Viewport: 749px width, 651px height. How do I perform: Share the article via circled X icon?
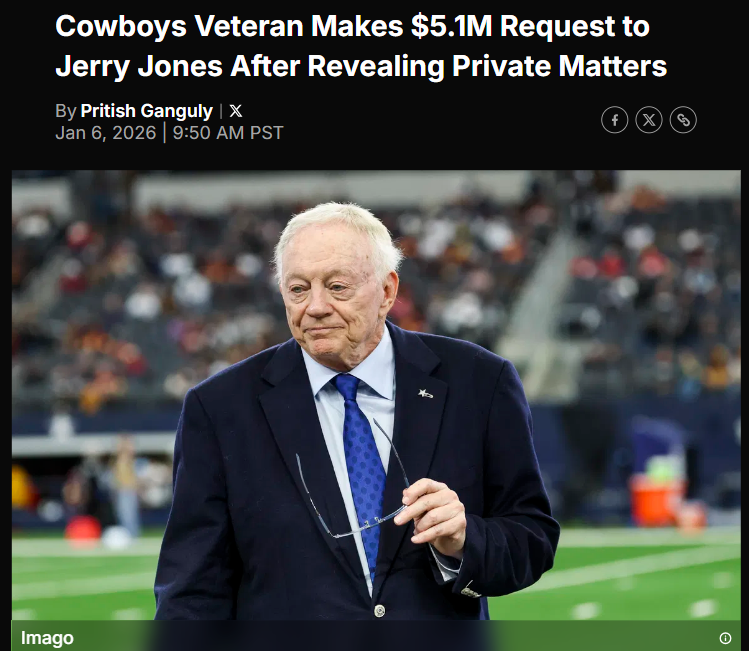click(649, 119)
